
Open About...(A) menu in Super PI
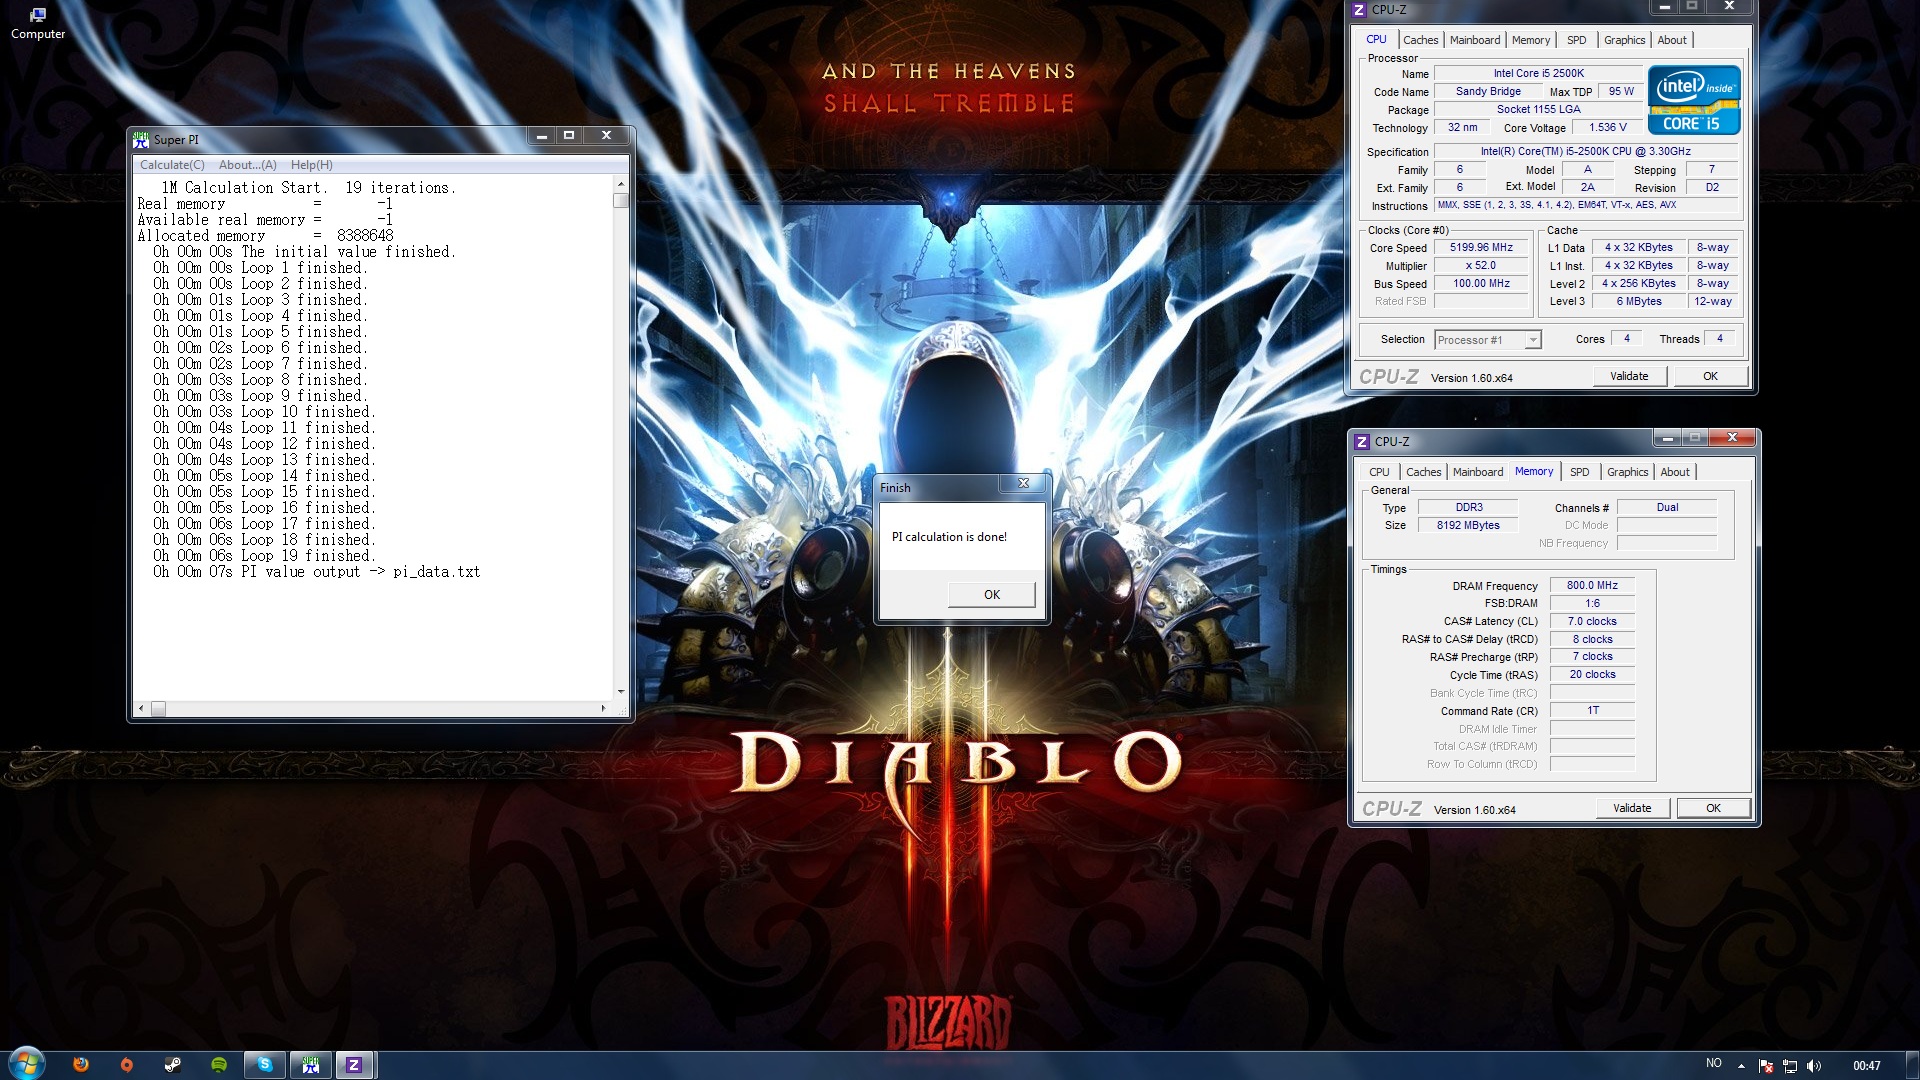point(247,165)
